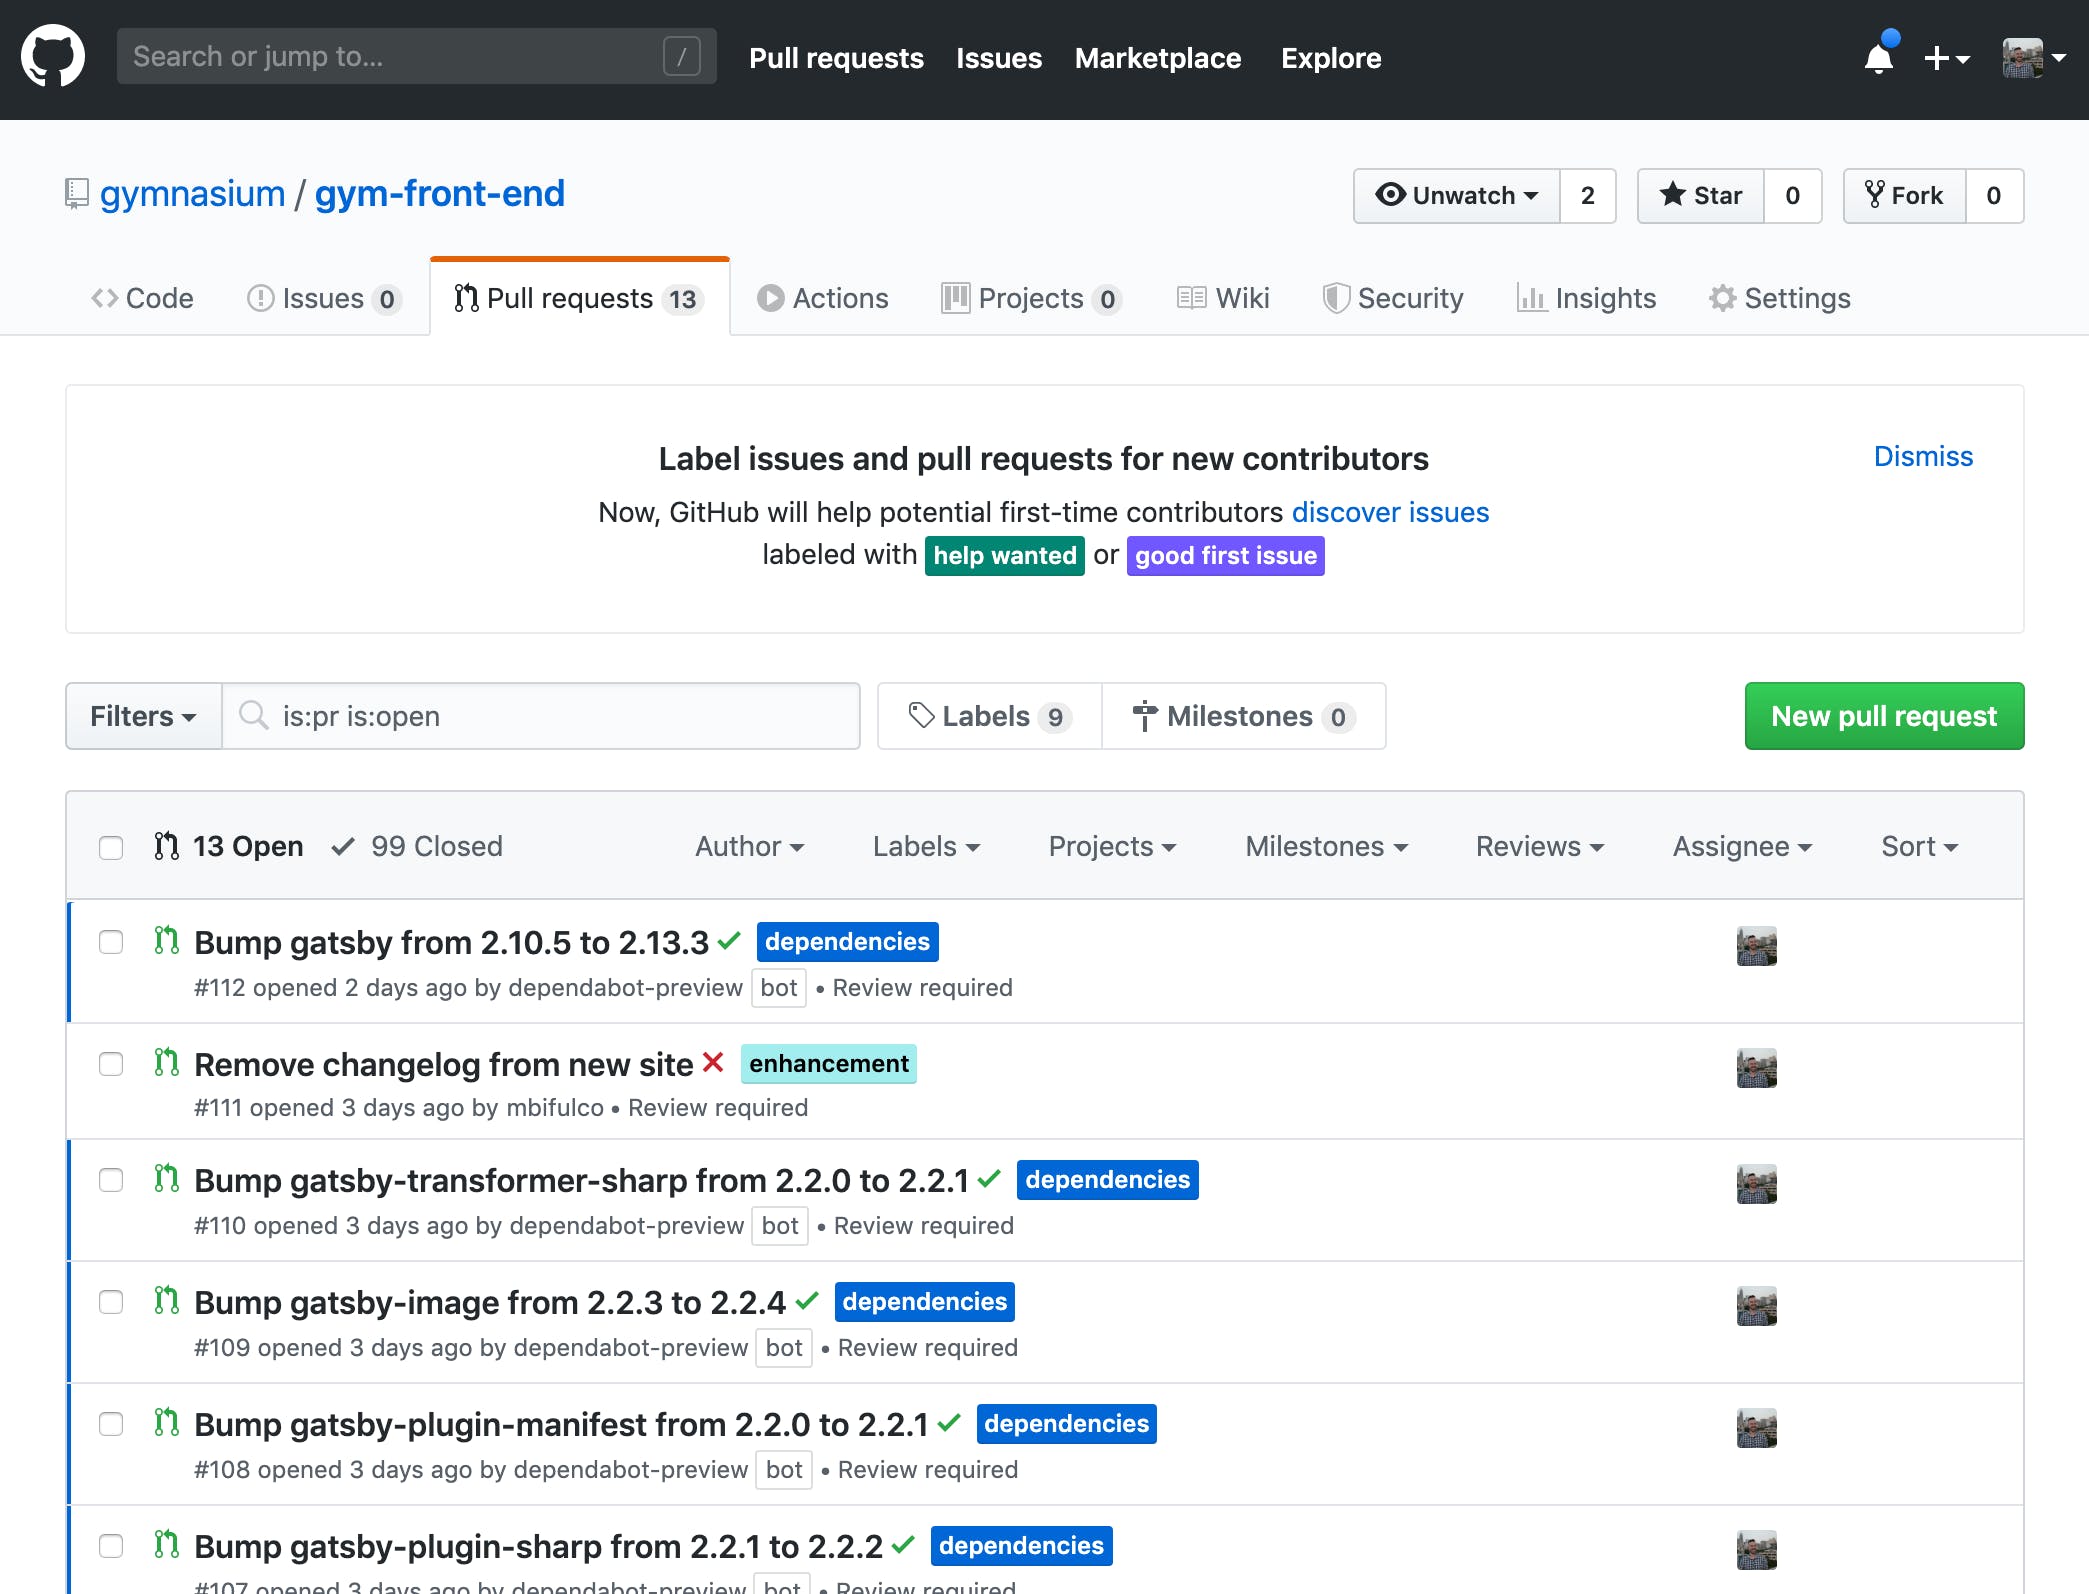2089x1594 pixels.
Task: Click the failed status X on Remove changelog PR
Action: [x=713, y=1062]
